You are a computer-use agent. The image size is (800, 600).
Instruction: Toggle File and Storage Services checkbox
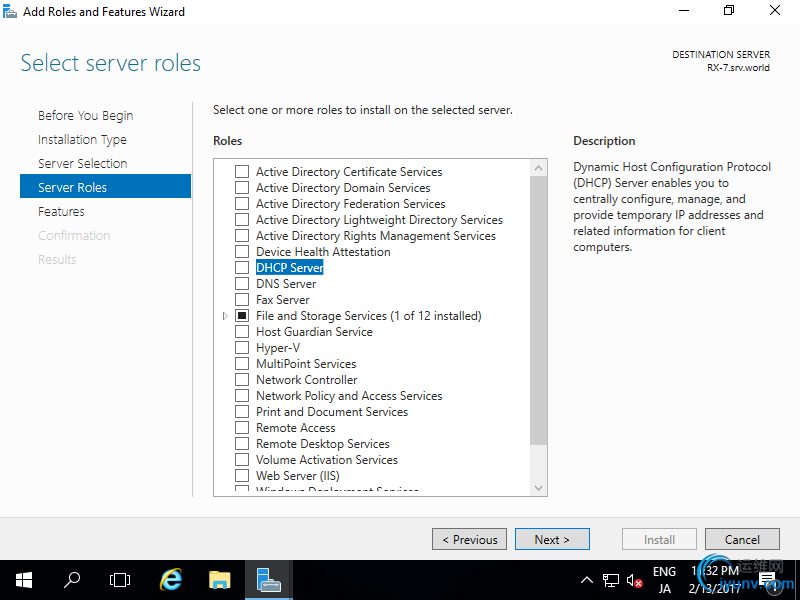pyautogui.click(x=242, y=315)
